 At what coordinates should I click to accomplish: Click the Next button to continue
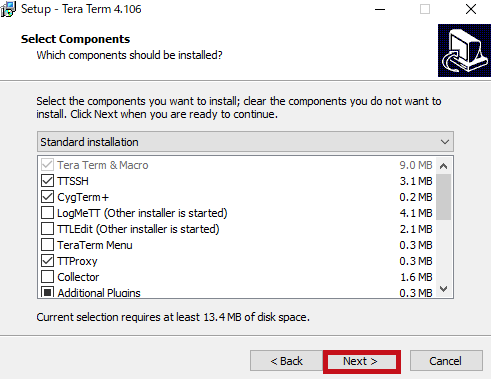[x=362, y=361]
